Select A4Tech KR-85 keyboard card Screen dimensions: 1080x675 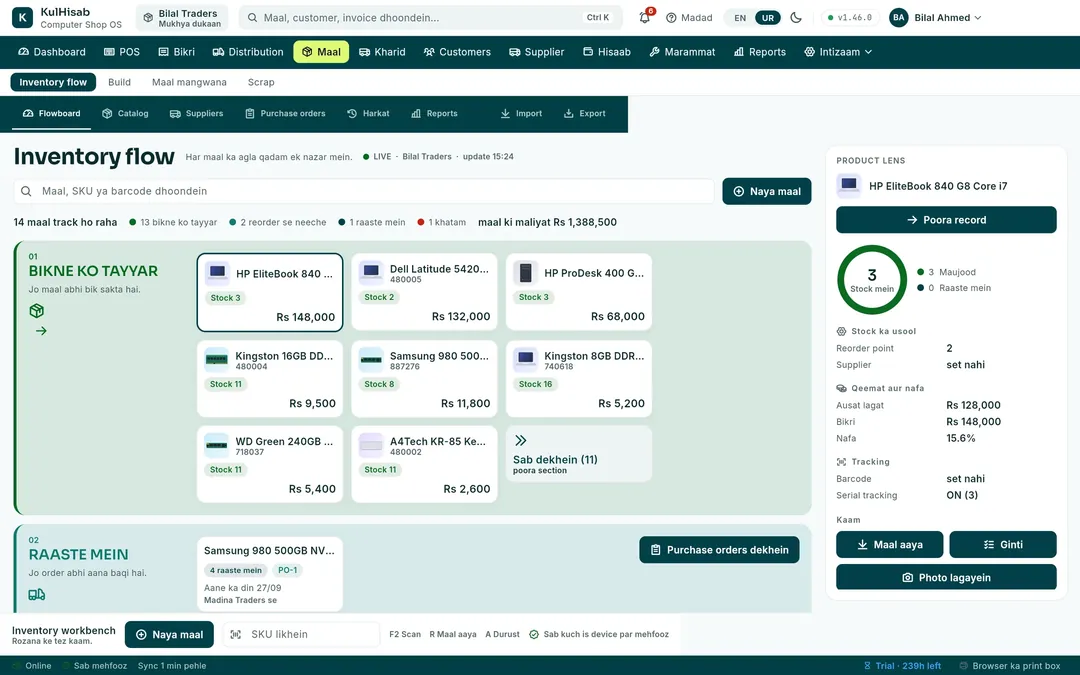[424, 464]
